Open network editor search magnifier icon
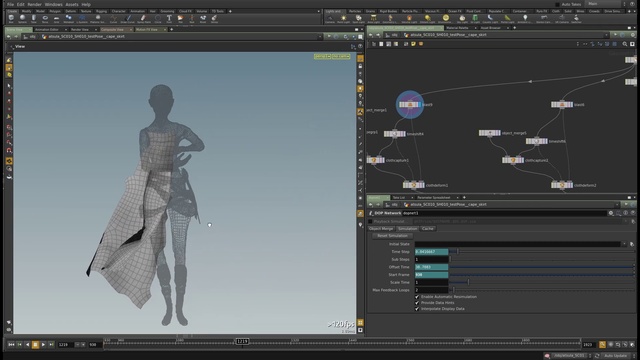The image size is (640, 360). (x=624, y=44)
